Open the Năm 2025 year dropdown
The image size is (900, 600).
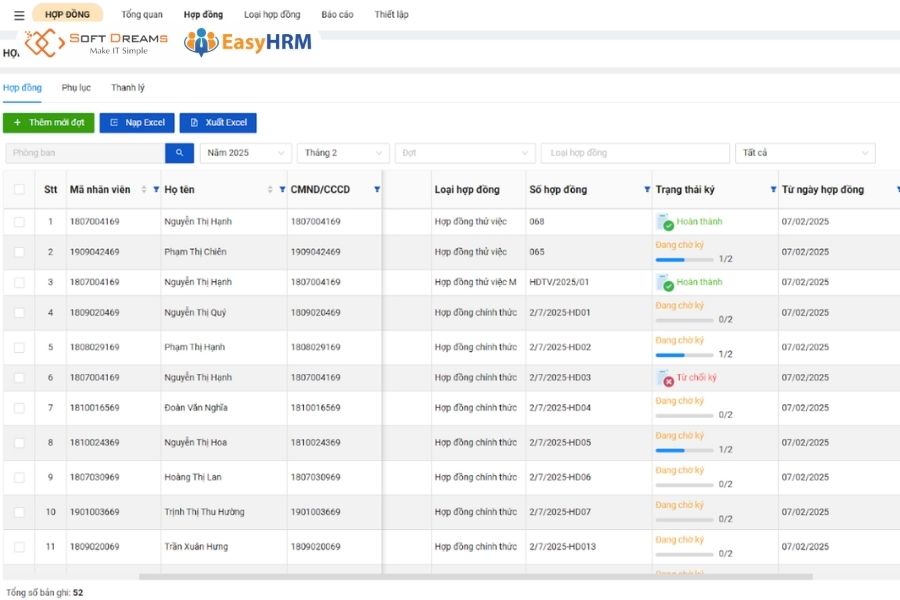[x=246, y=153]
